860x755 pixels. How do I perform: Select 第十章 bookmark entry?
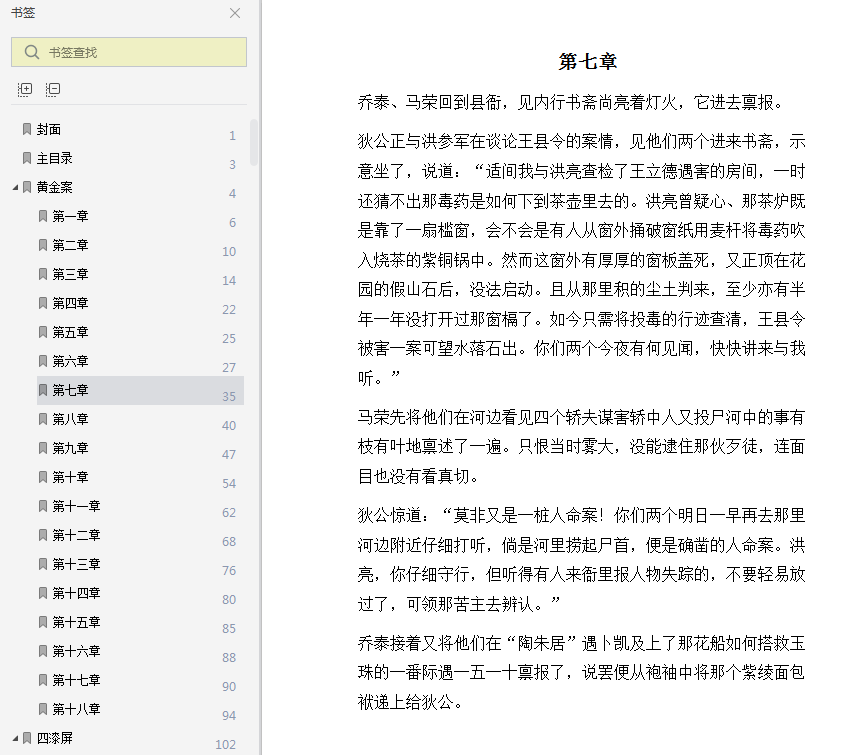(x=70, y=478)
